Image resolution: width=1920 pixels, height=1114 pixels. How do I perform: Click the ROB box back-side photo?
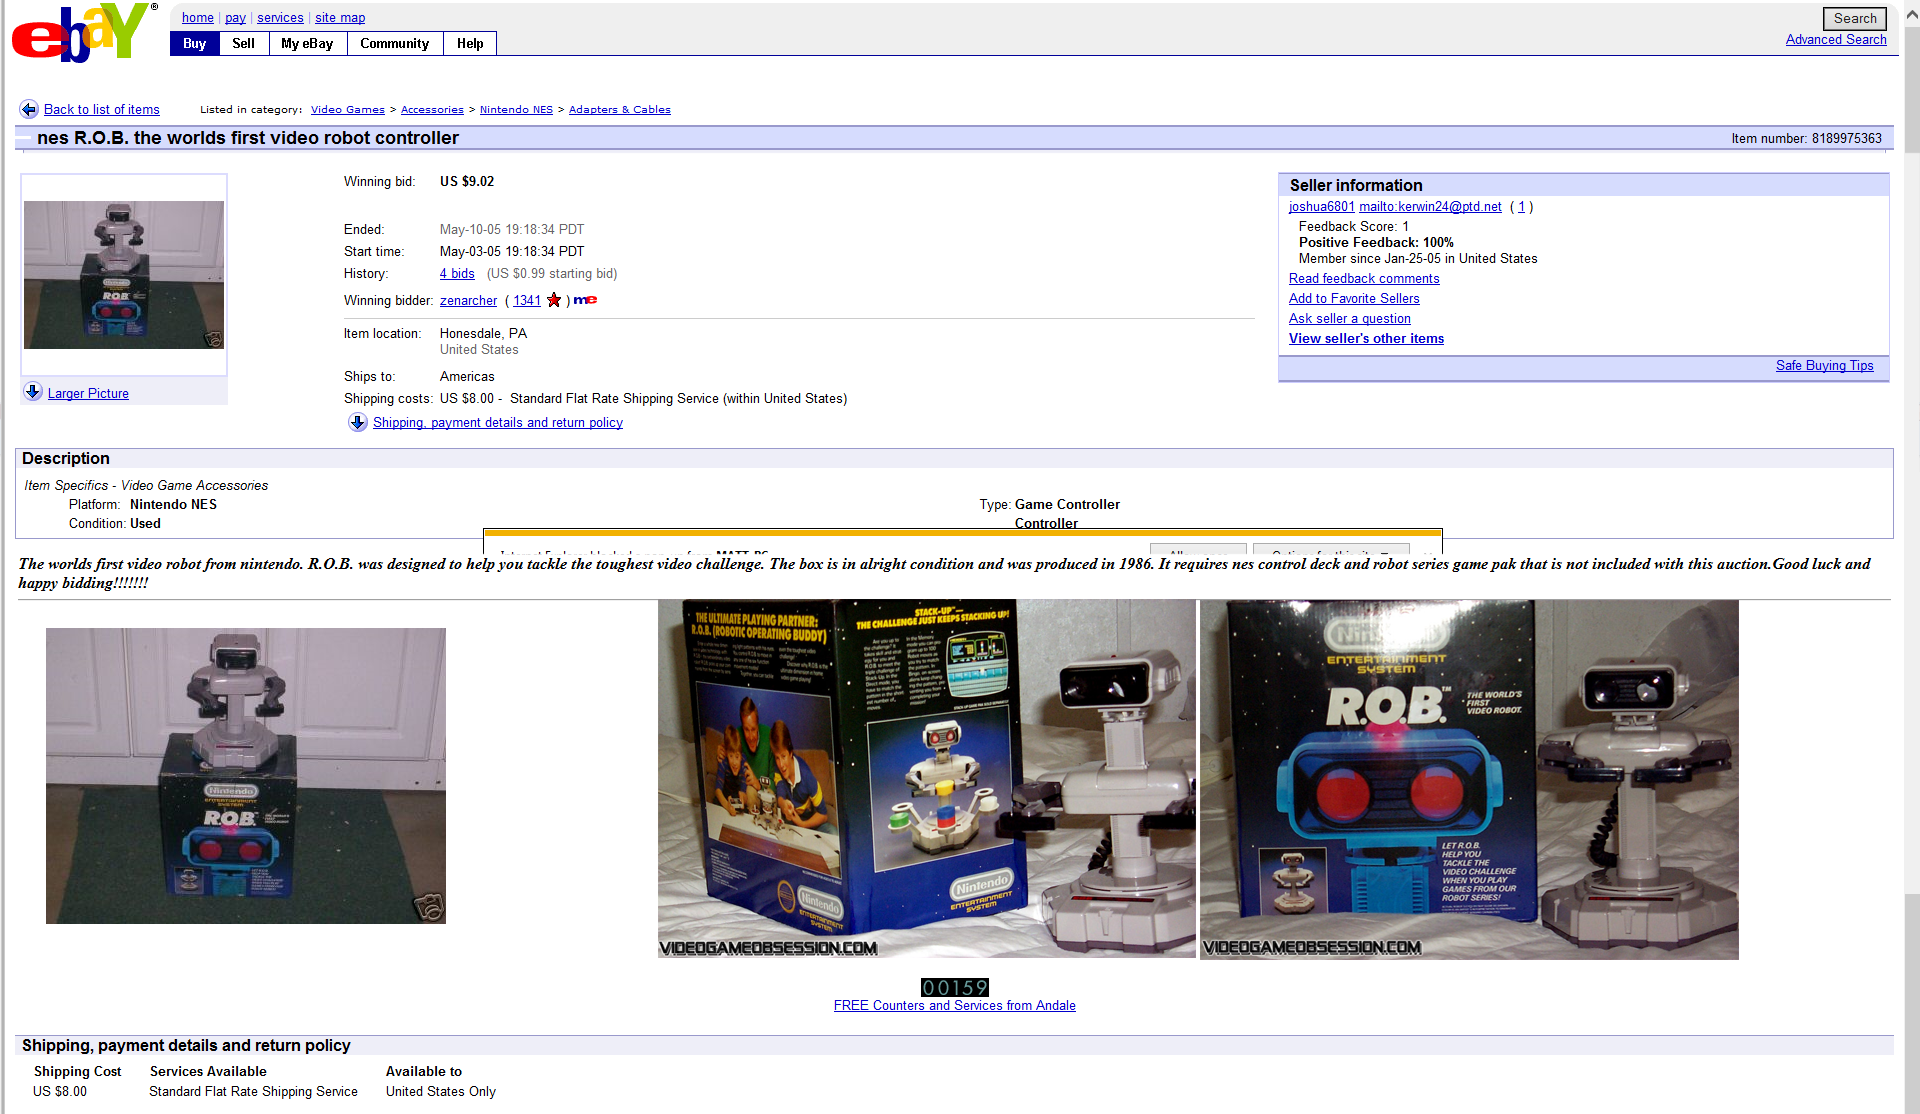(x=926, y=778)
